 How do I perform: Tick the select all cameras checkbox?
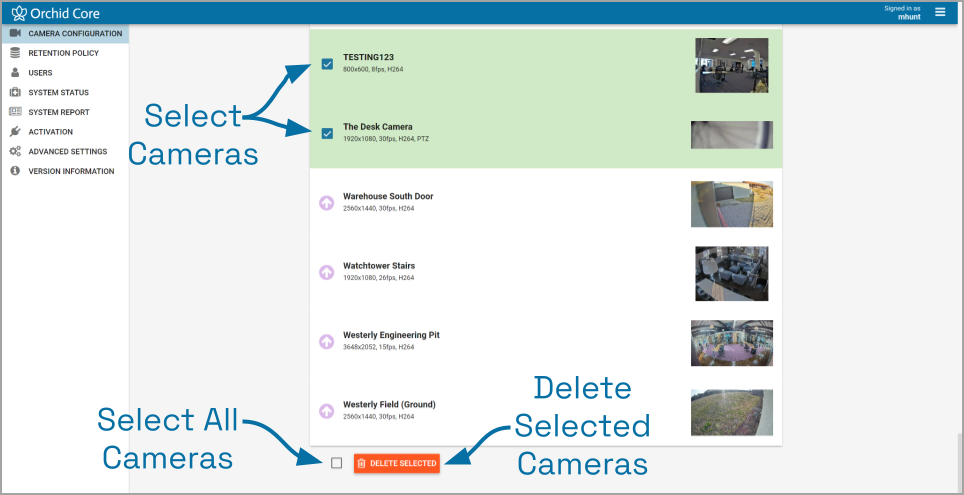[336, 463]
